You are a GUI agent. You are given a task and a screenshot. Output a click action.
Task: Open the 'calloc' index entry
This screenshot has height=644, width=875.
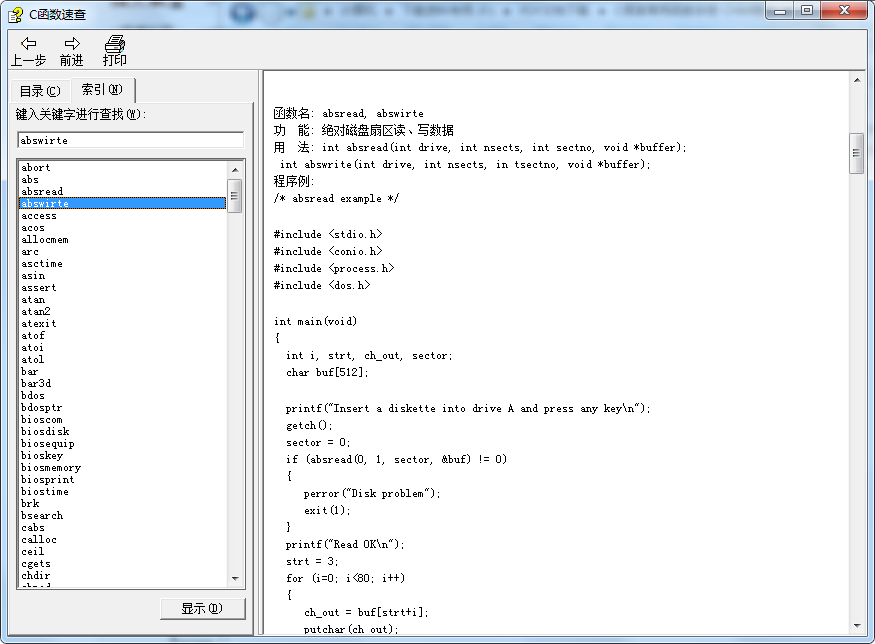[x=40, y=540]
